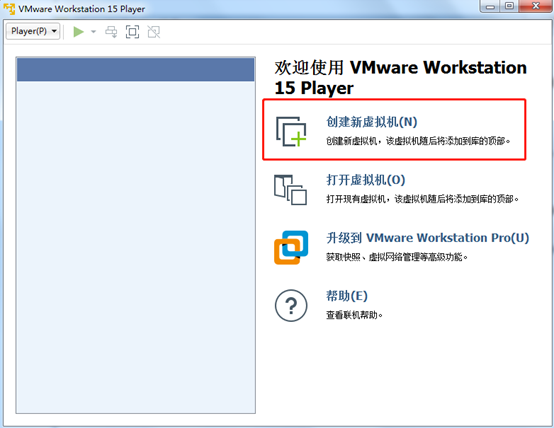Maximize the VMware Player window

509,6
